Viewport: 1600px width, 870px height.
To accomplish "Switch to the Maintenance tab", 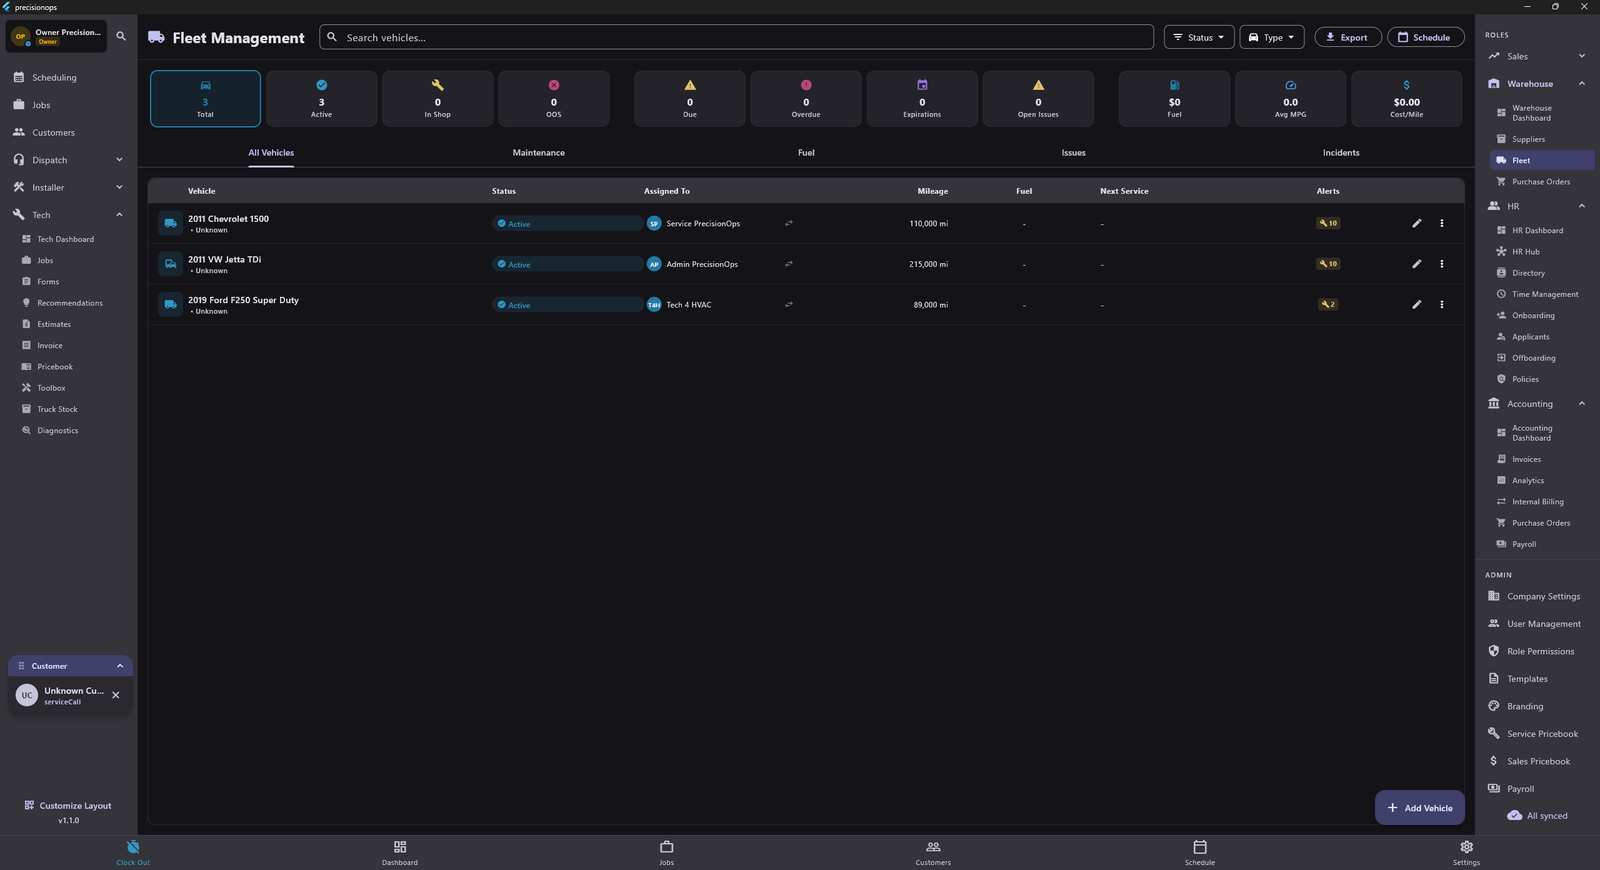I will tap(539, 153).
